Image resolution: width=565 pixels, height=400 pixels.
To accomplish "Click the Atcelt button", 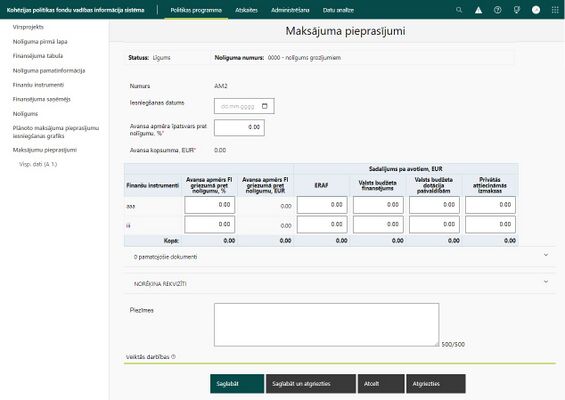I will tap(381, 384).
